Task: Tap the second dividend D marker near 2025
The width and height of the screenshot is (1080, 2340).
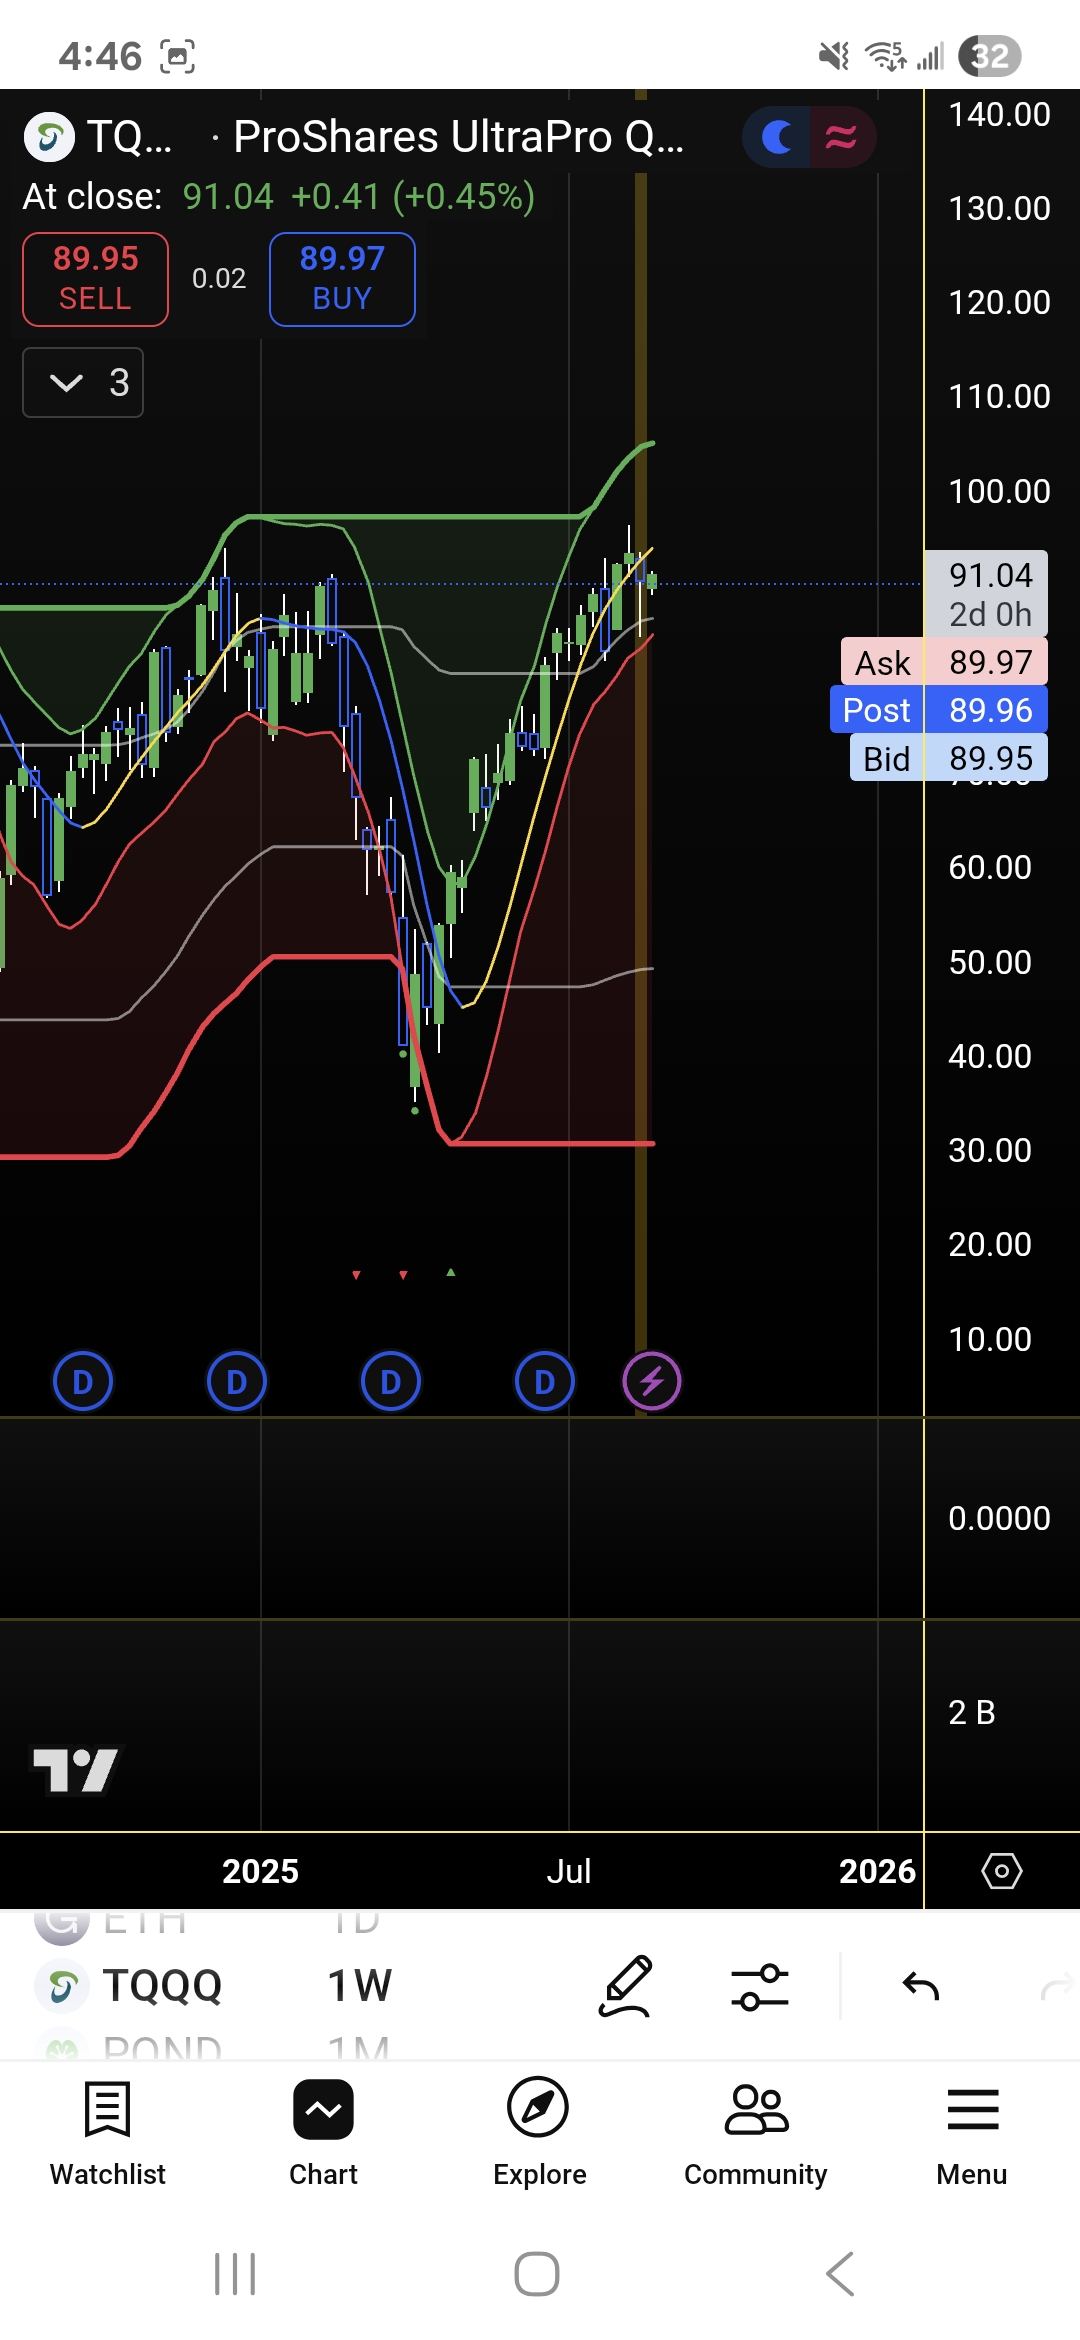Action: pos(236,1382)
